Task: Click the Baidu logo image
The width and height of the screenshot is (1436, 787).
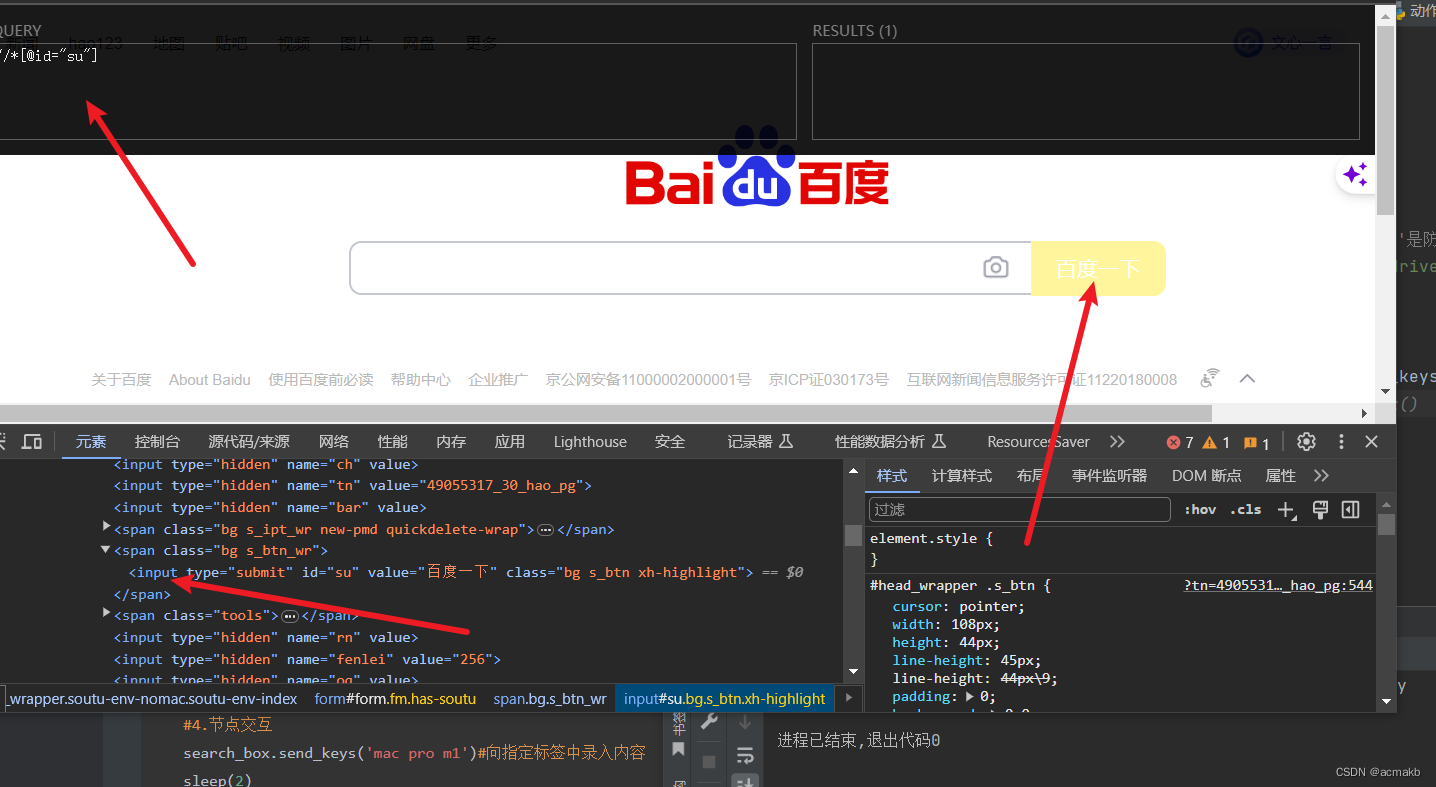Action: point(757,168)
